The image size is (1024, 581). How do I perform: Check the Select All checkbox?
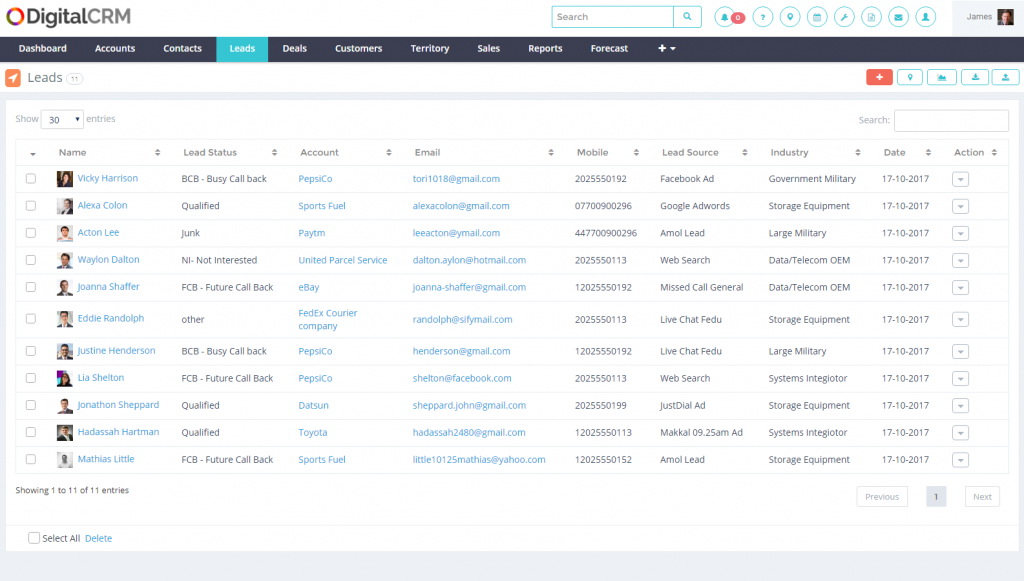pos(34,538)
